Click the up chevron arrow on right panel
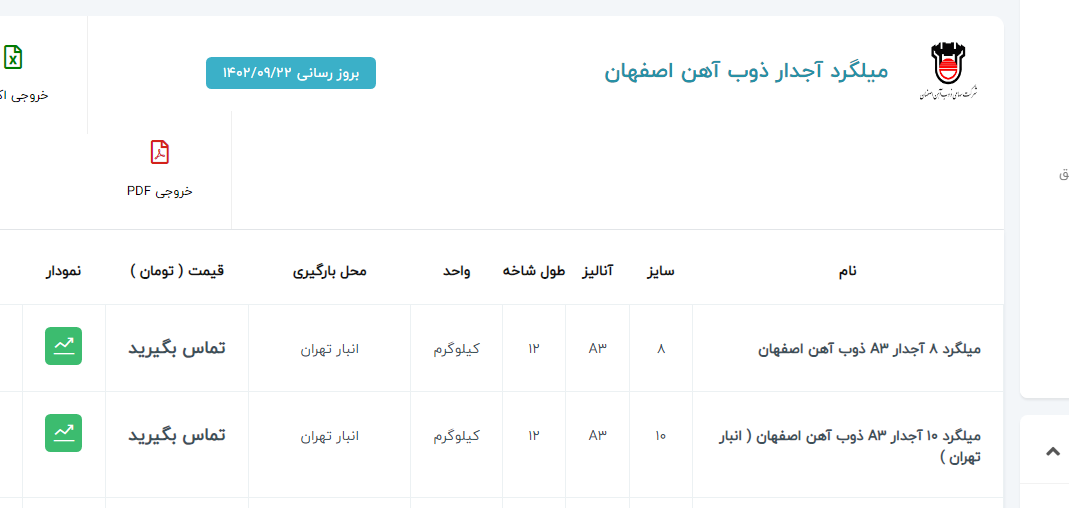Viewport: 1069px width, 508px height. [x=1052, y=452]
